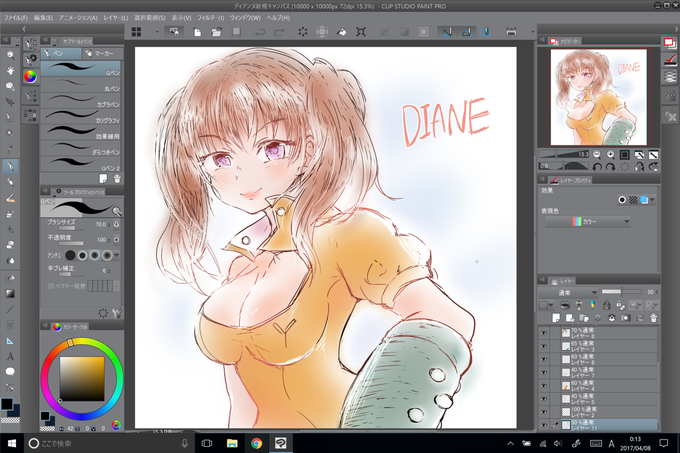Select the Eraser tool in toolbox

click(x=10, y=245)
